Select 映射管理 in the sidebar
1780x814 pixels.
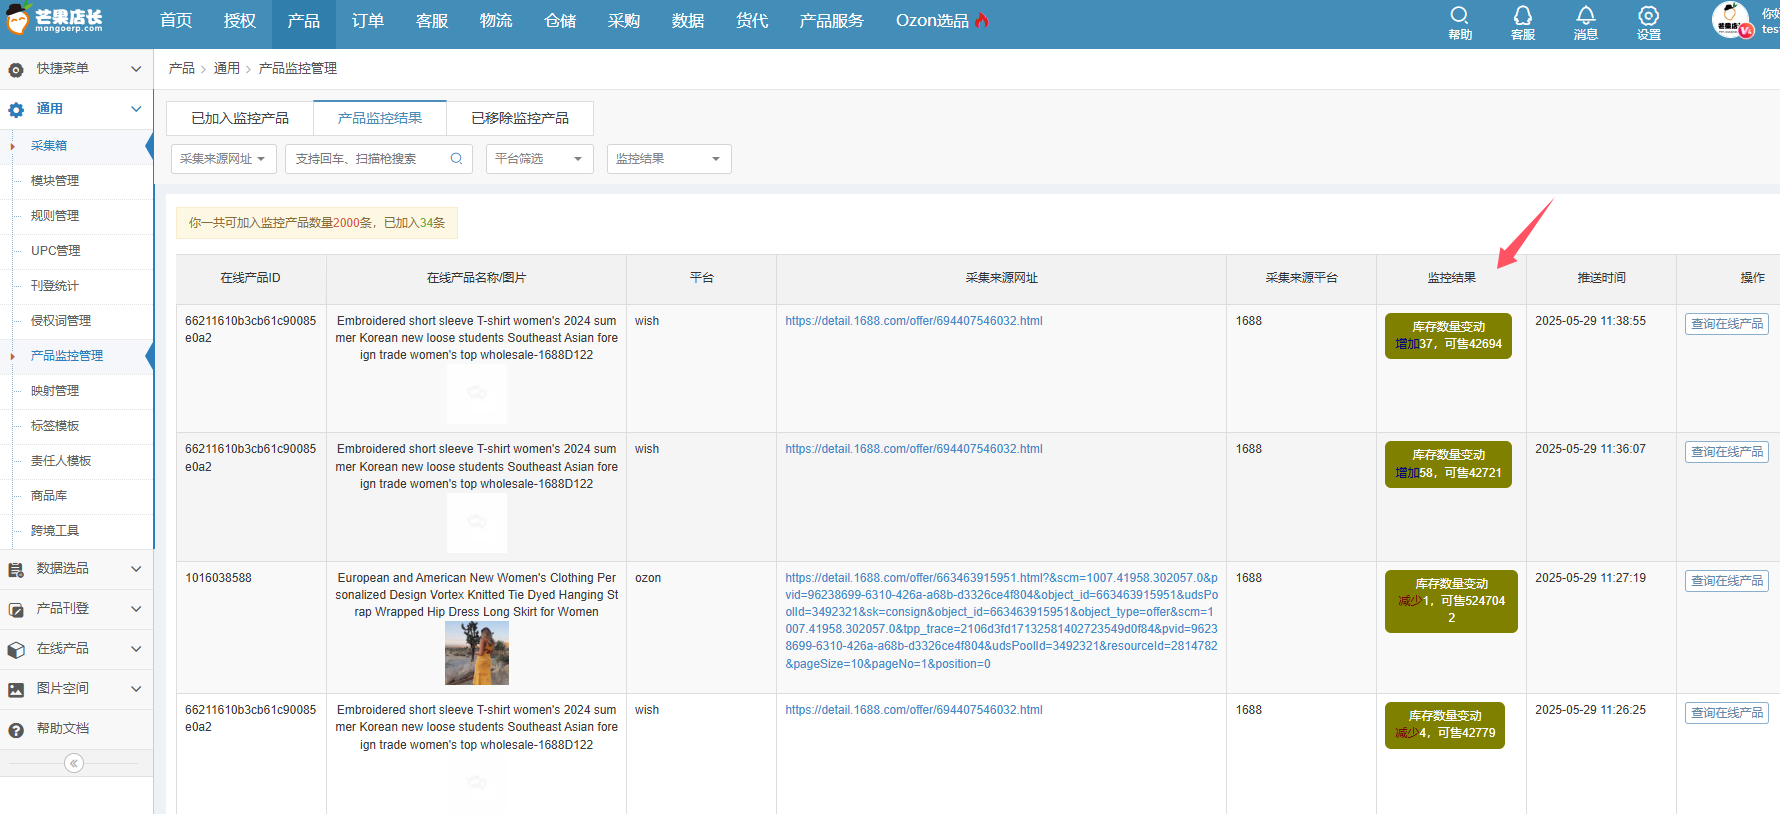coord(55,391)
